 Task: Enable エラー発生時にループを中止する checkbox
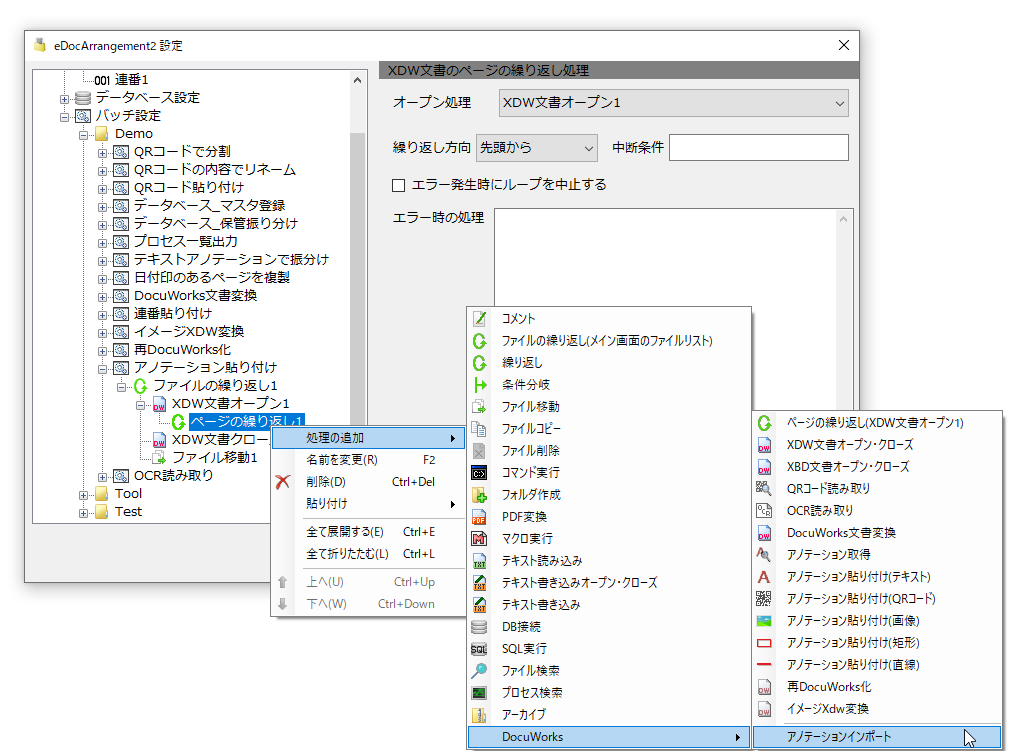[399, 186]
